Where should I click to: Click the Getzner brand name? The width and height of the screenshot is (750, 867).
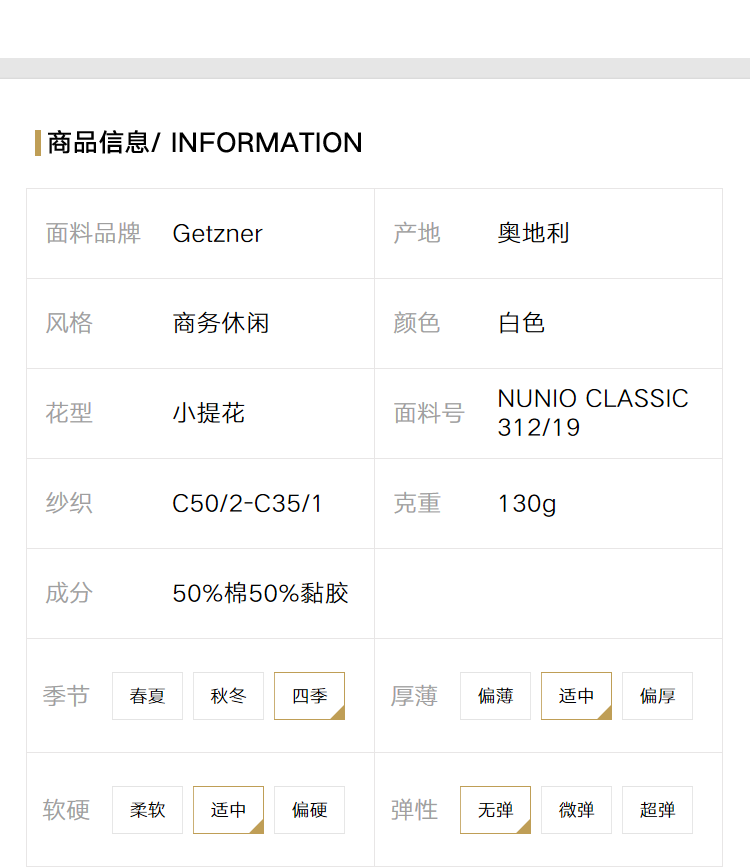tap(217, 233)
